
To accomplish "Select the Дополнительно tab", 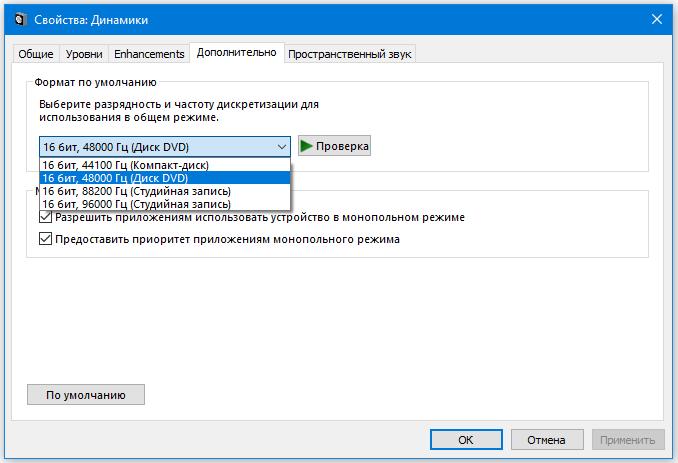I will 236,53.
